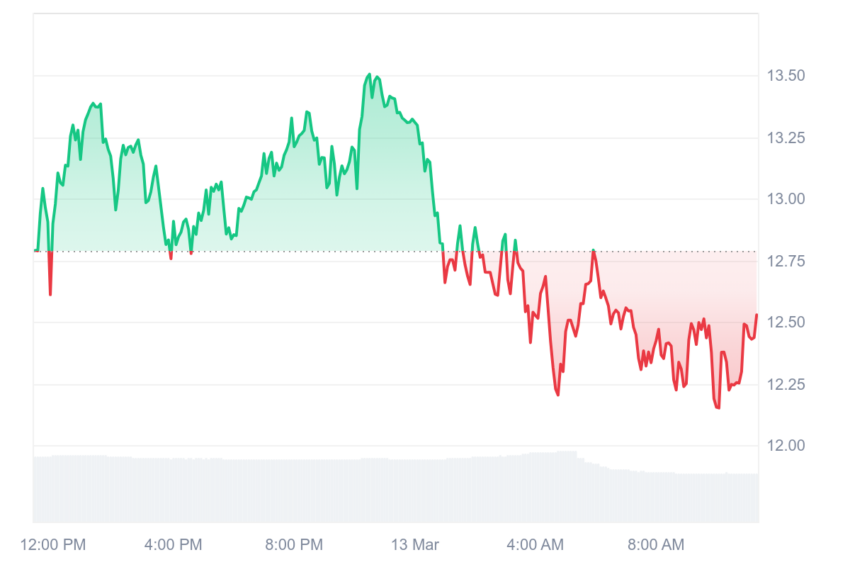Screen dimensions: 850x567
Task: Click the 13.50 price axis label
Action: [x=785, y=75]
